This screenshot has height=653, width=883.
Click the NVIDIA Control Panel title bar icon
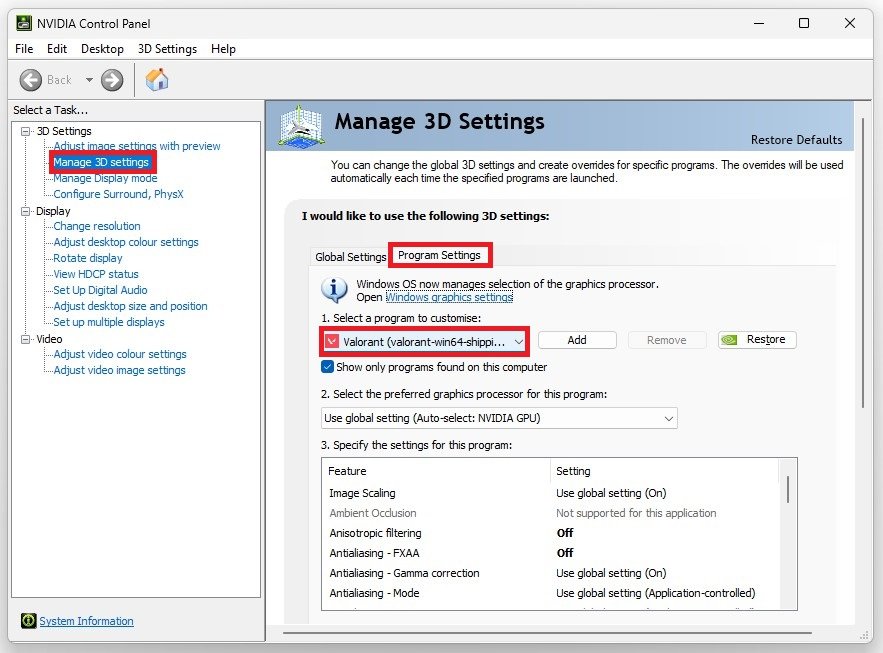tap(22, 23)
